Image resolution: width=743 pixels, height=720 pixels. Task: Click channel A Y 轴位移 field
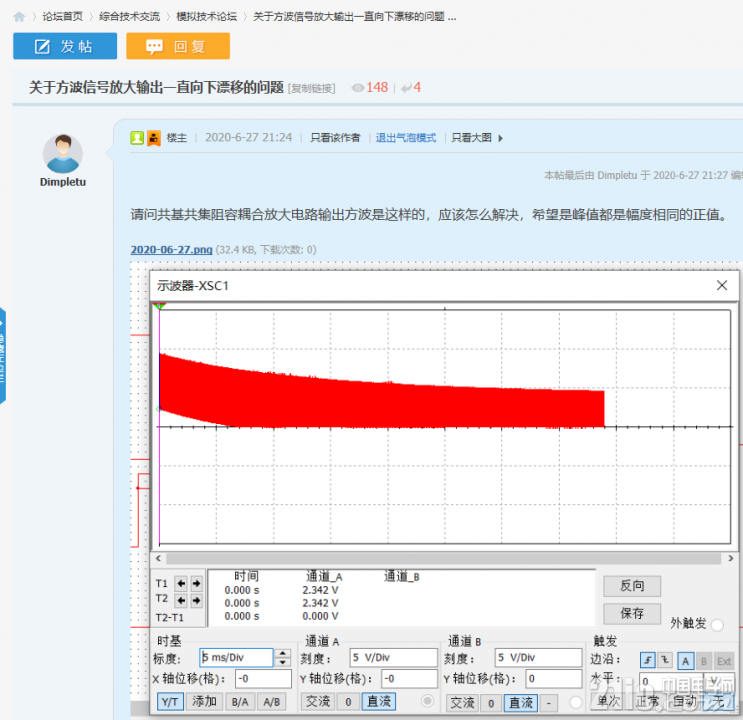coord(409,678)
